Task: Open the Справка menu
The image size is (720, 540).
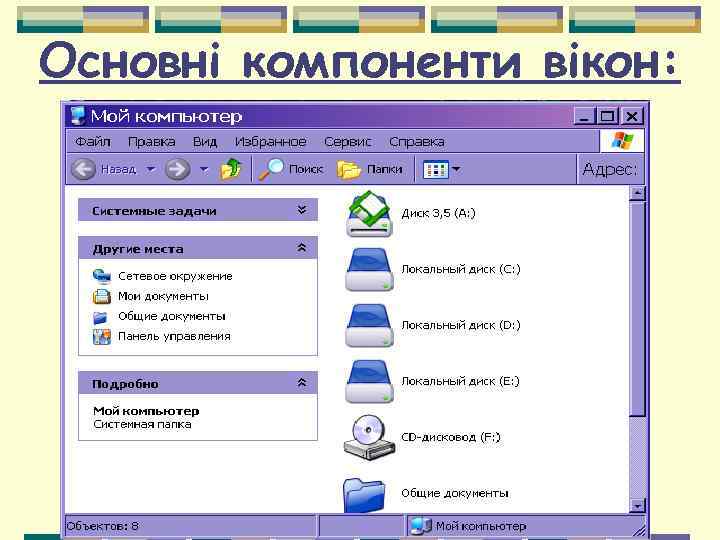Action: tap(416, 141)
